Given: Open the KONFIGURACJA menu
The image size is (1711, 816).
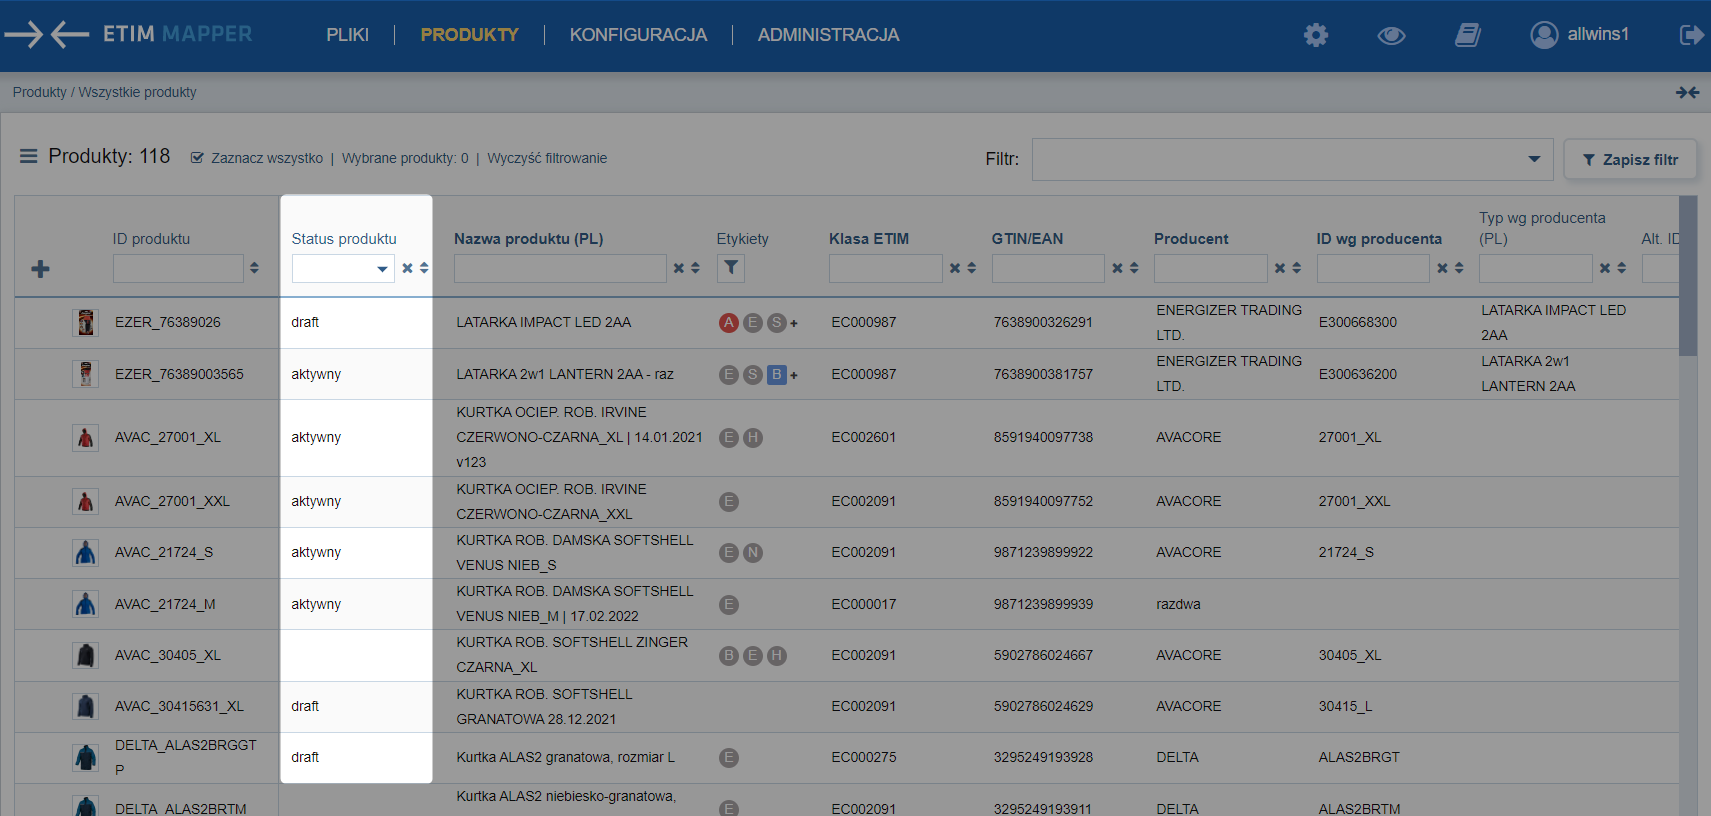Looking at the screenshot, I should (639, 35).
